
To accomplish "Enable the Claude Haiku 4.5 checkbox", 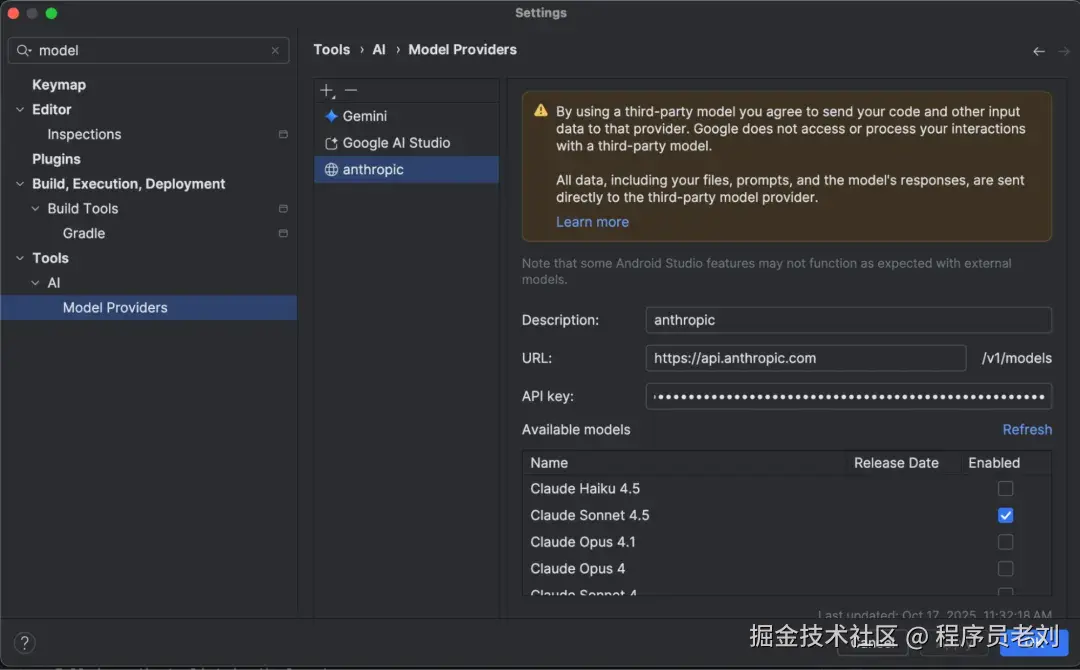I will coord(1005,489).
